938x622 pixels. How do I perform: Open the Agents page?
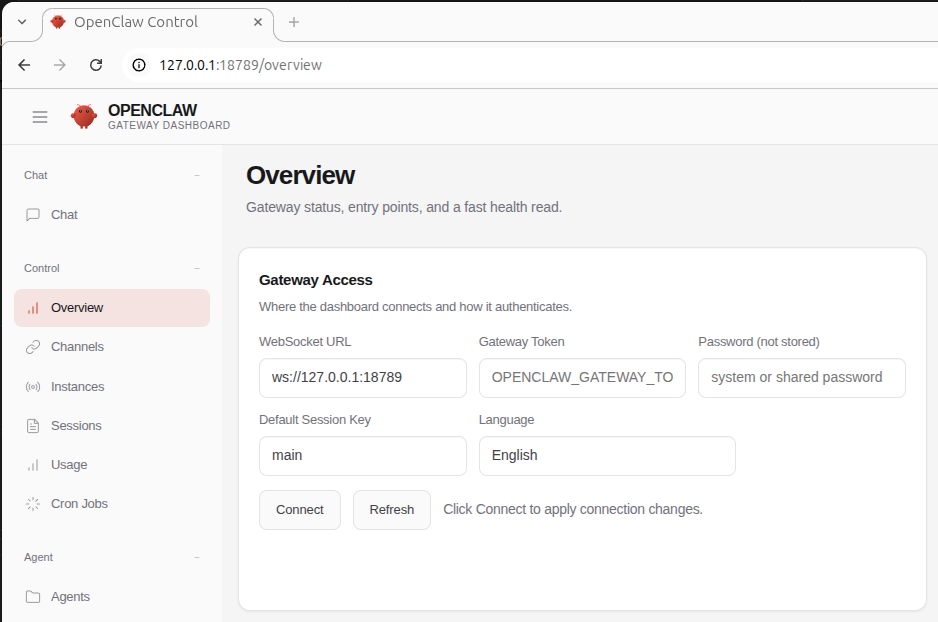tap(112, 597)
